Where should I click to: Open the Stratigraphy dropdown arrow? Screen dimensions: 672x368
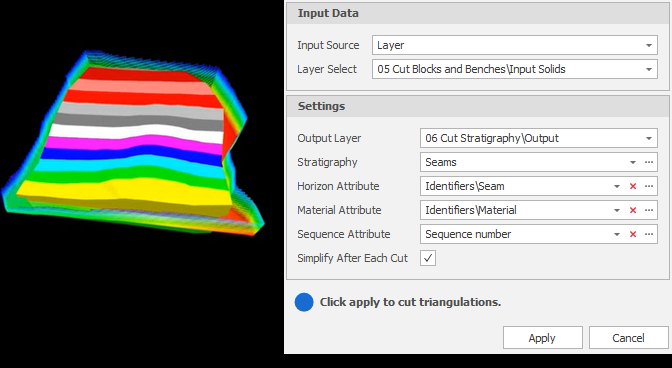tap(633, 162)
